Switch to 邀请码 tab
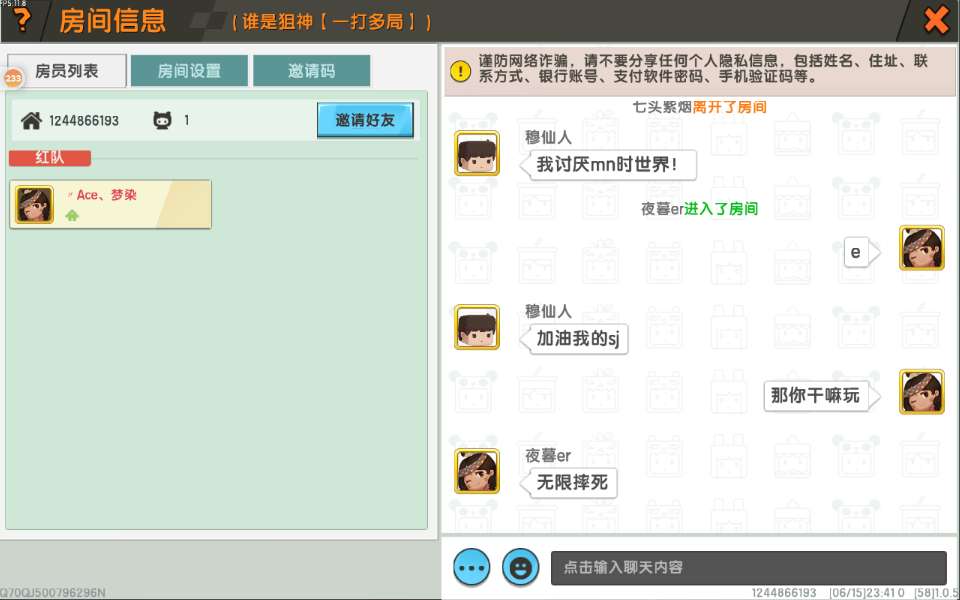This screenshot has width=960, height=600. pyautogui.click(x=311, y=71)
